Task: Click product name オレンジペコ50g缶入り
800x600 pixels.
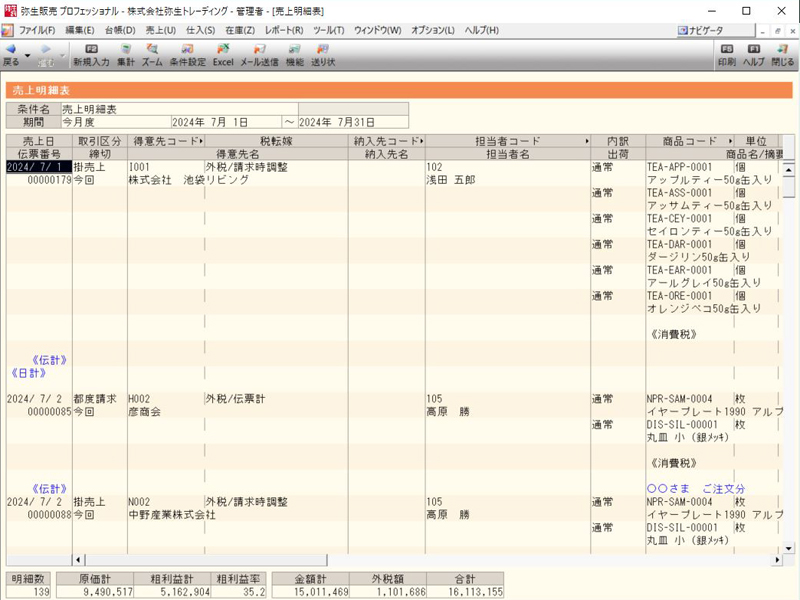Action: coord(704,309)
